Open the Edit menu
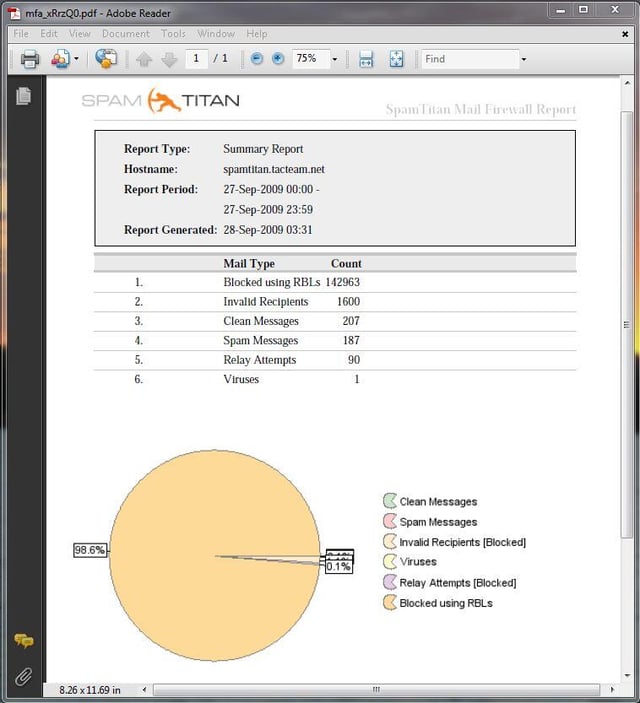Viewport: 640px width, 703px height. click(49, 34)
